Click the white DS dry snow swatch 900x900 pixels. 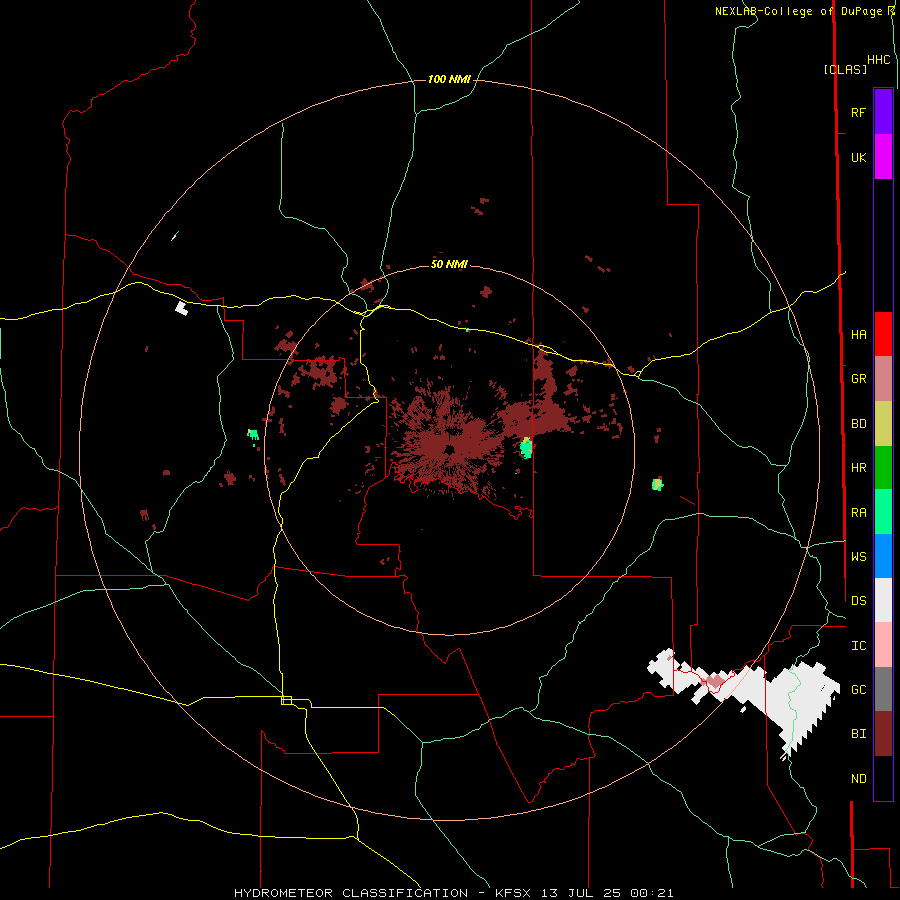883,600
